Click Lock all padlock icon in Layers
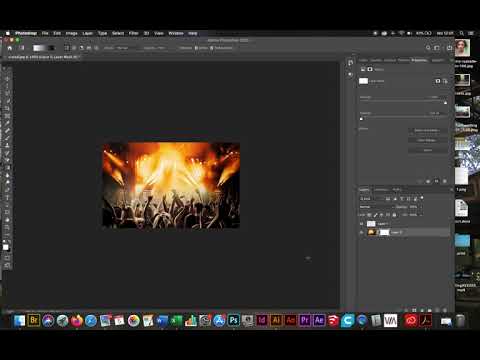The image size is (480, 360). (x=394, y=215)
